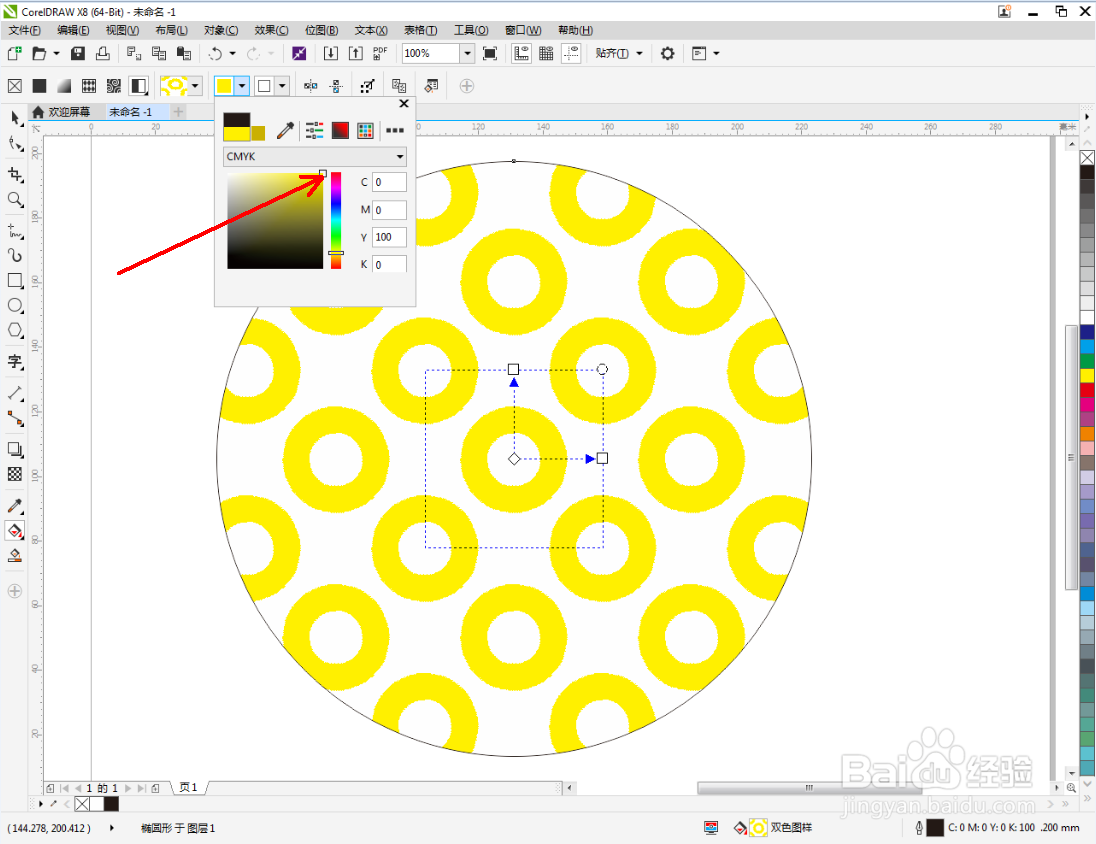Publish to PDF icon
The image size is (1096, 844).
380,53
